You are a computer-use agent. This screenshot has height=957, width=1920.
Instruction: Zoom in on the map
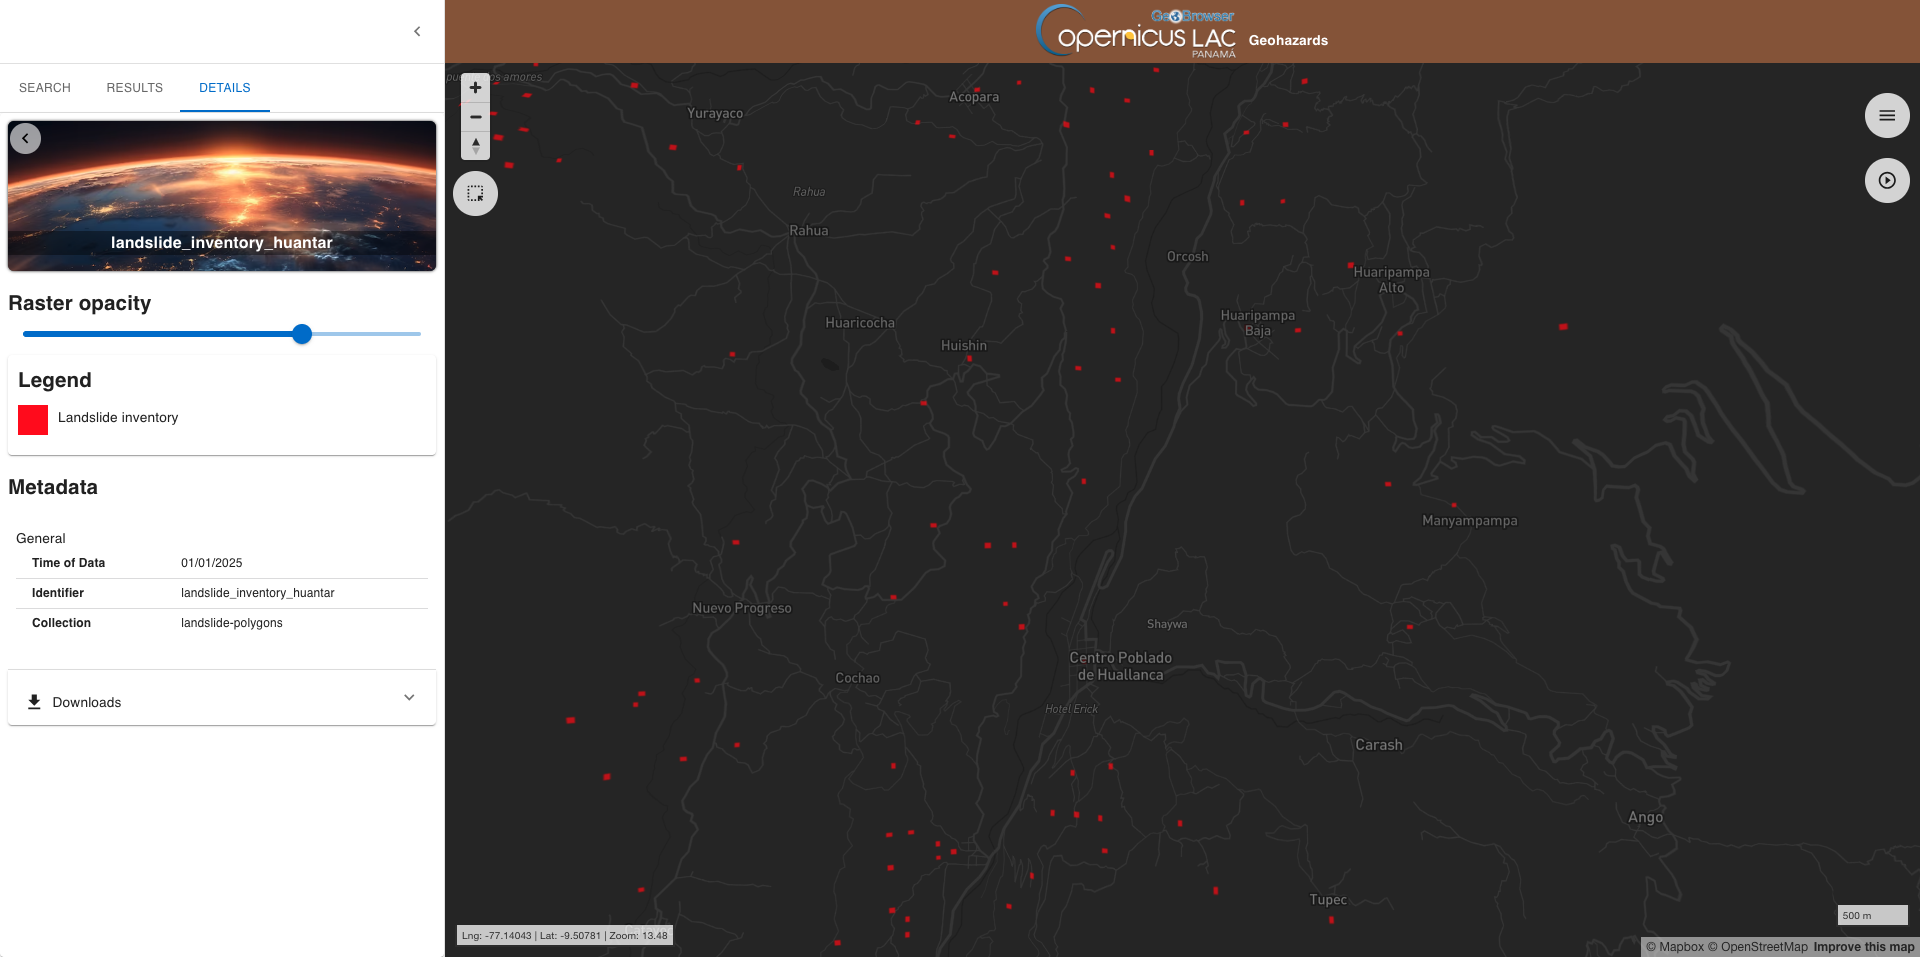tap(475, 88)
